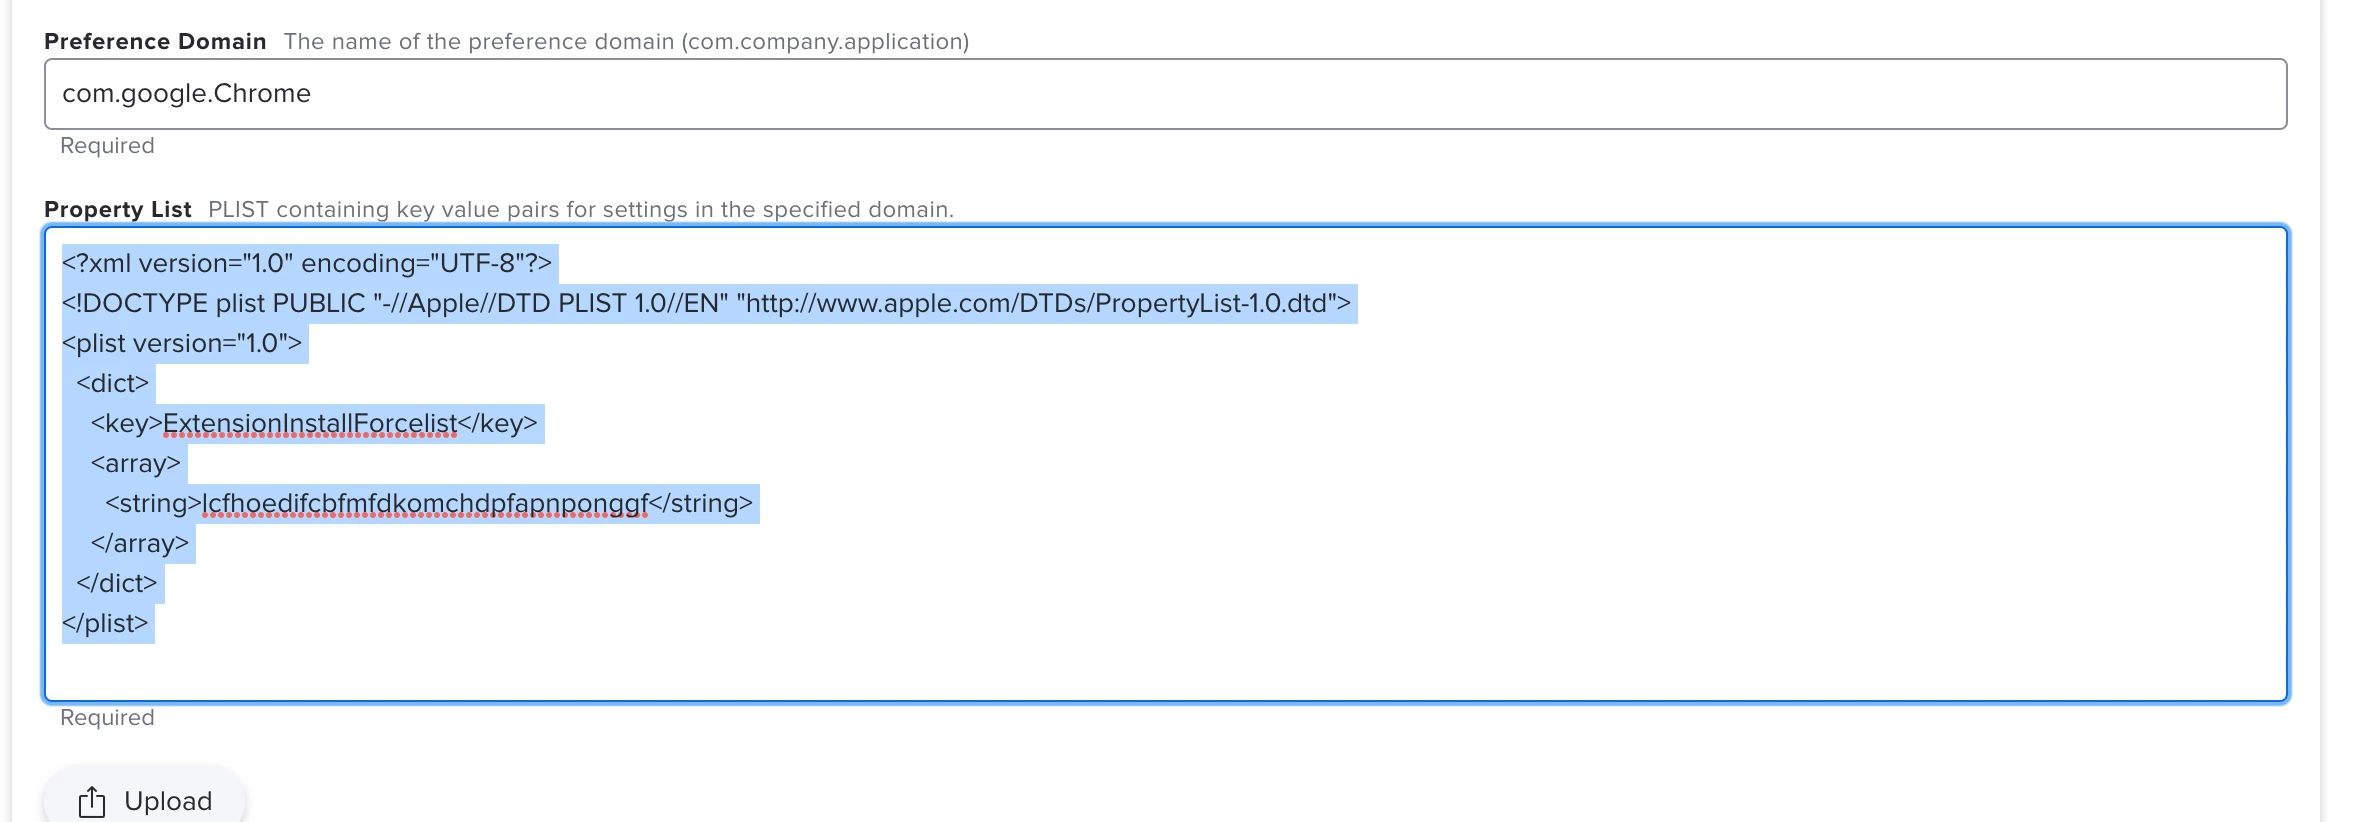Click the closing </array> tag line

point(139,544)
